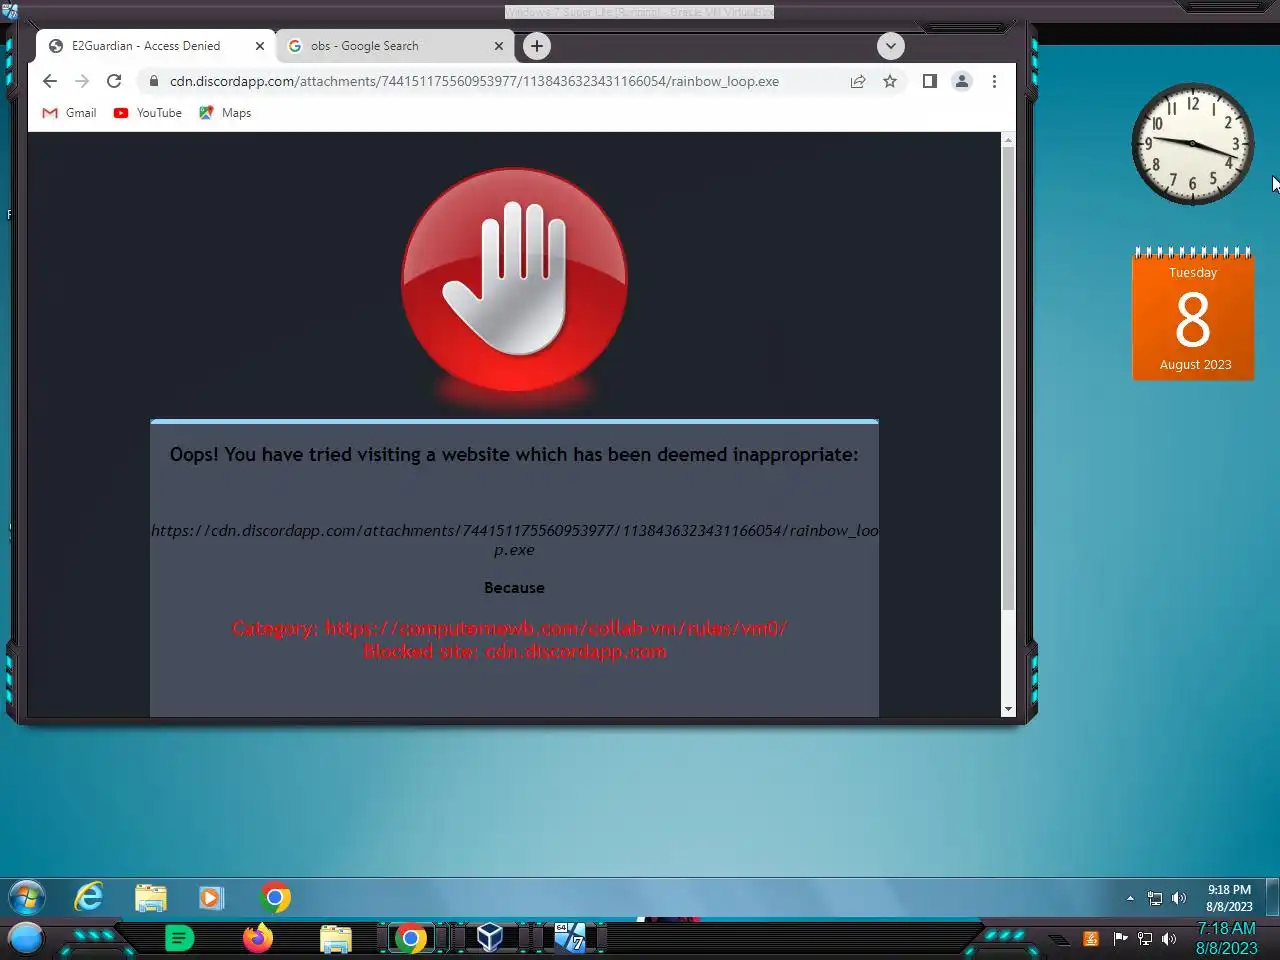Open Chrome three-dot menu
Screen dimensions: 1280x960
(x=994, y=81)
